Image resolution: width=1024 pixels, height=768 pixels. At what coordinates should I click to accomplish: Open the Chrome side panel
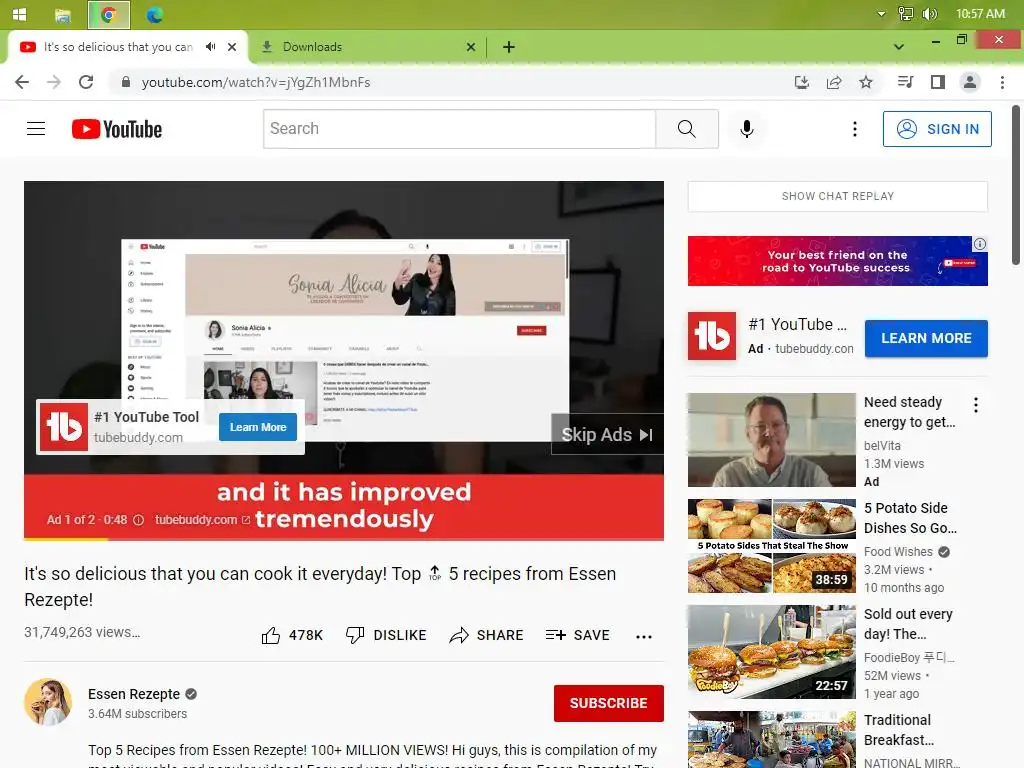click(x=938, y=82)
